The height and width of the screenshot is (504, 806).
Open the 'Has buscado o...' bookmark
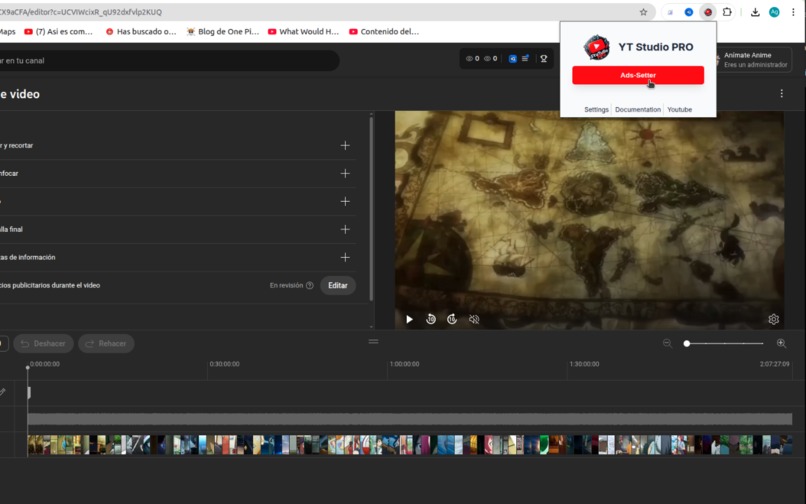140,31
